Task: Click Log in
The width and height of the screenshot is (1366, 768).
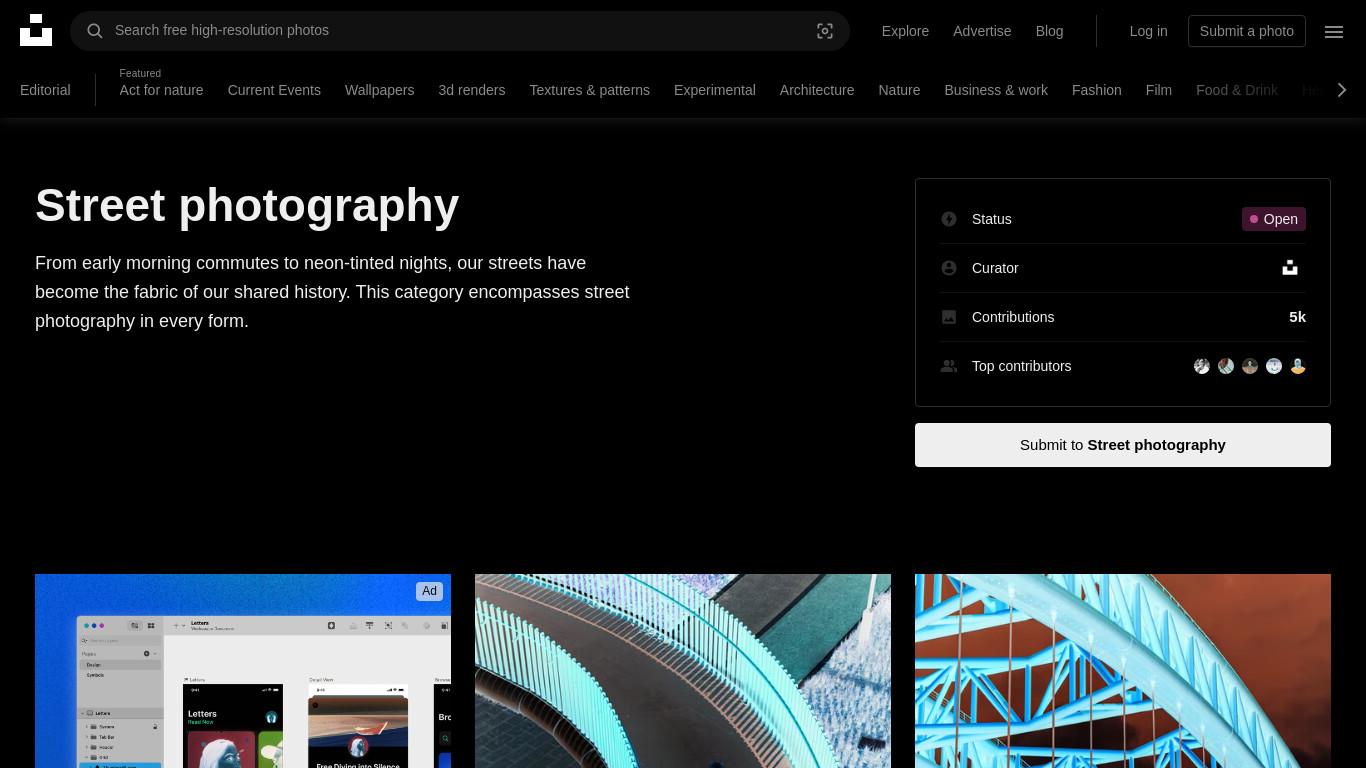Action: click(x=1148, y=31)
